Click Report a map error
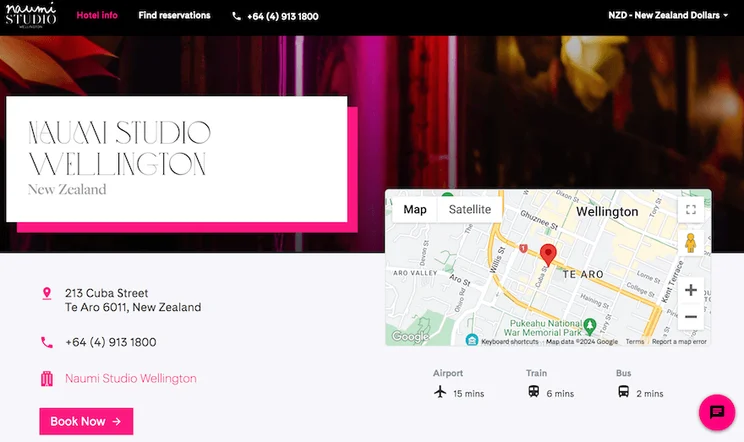Viewport: 744px width, 442px height. click(679, 341)
